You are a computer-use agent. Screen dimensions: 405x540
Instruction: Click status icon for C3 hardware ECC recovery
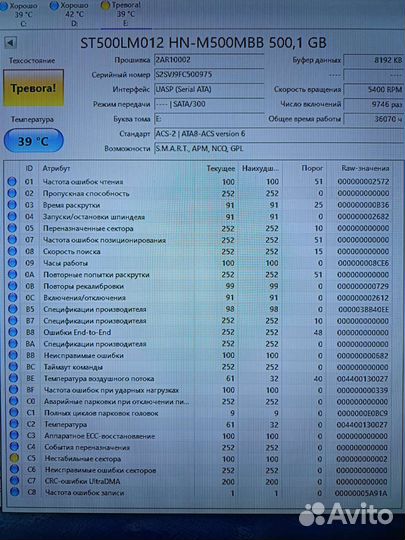click(x=14, y=436)
